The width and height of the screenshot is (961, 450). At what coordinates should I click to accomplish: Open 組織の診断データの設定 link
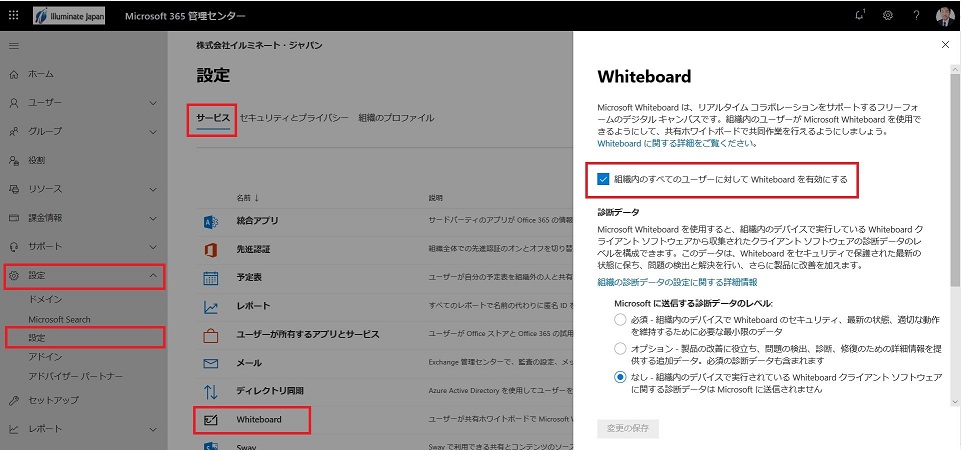click(677, 283)
